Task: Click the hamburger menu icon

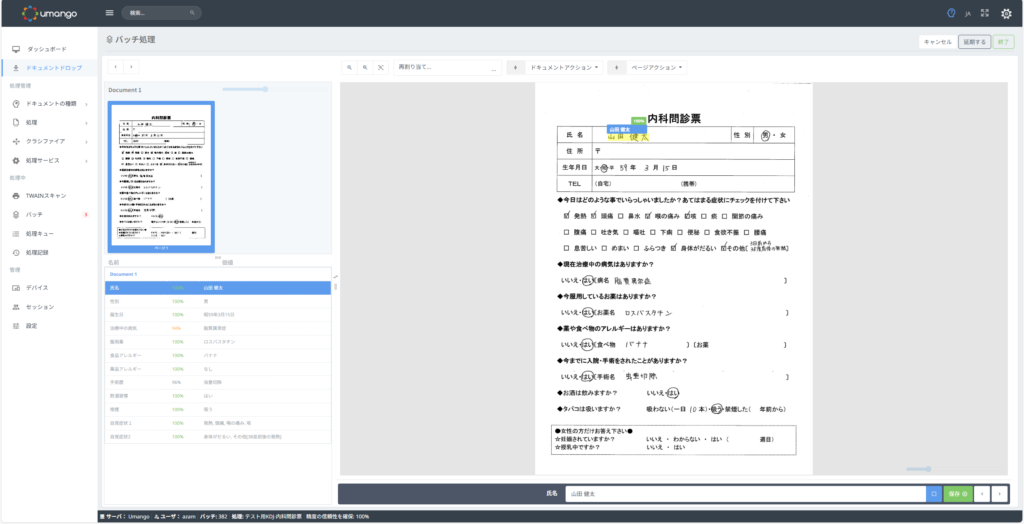Action: [x=109, y=13]
